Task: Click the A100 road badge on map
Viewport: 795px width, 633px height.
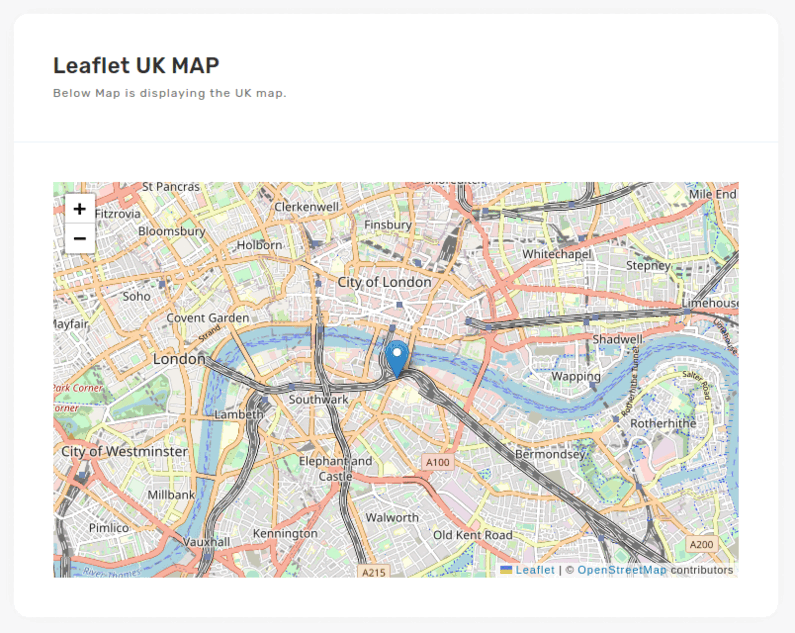Action: coord(438,462)
